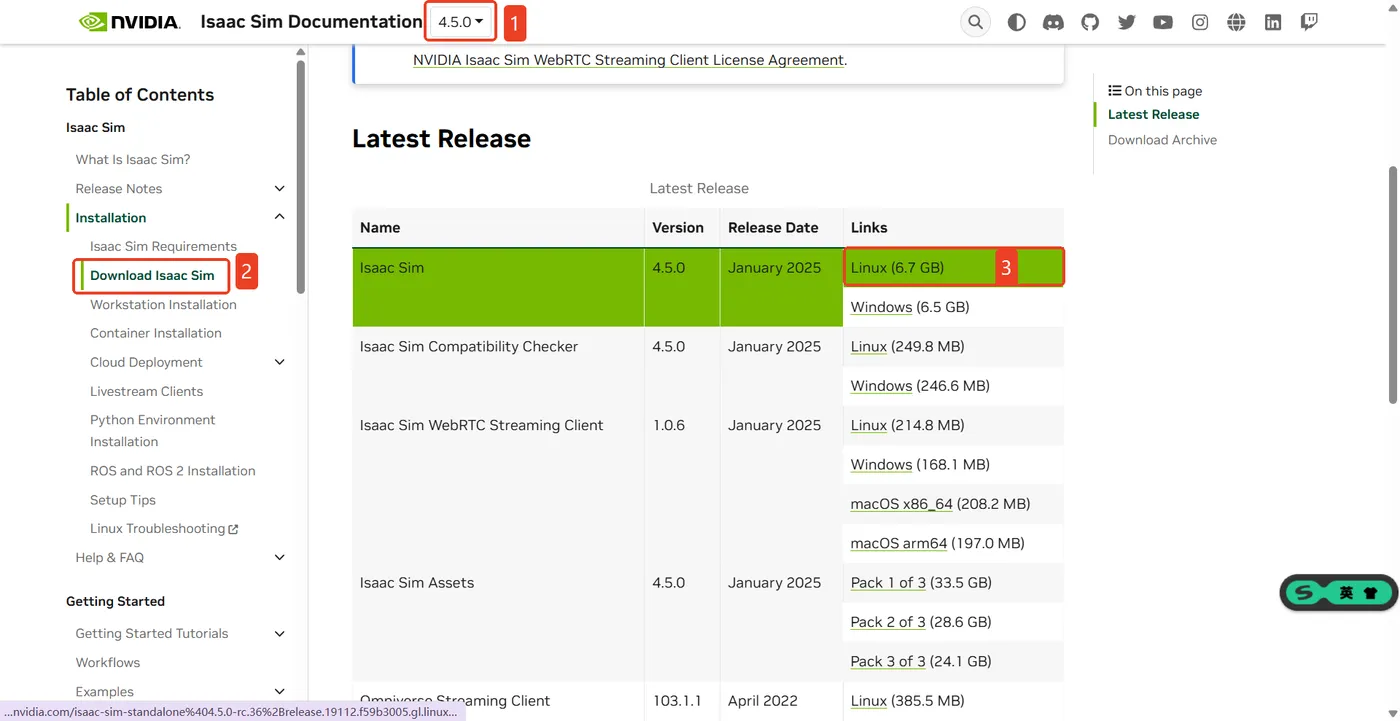Download Assets Pack 3 of 3
Viewport: 1400px width, 721px height.
888,661
